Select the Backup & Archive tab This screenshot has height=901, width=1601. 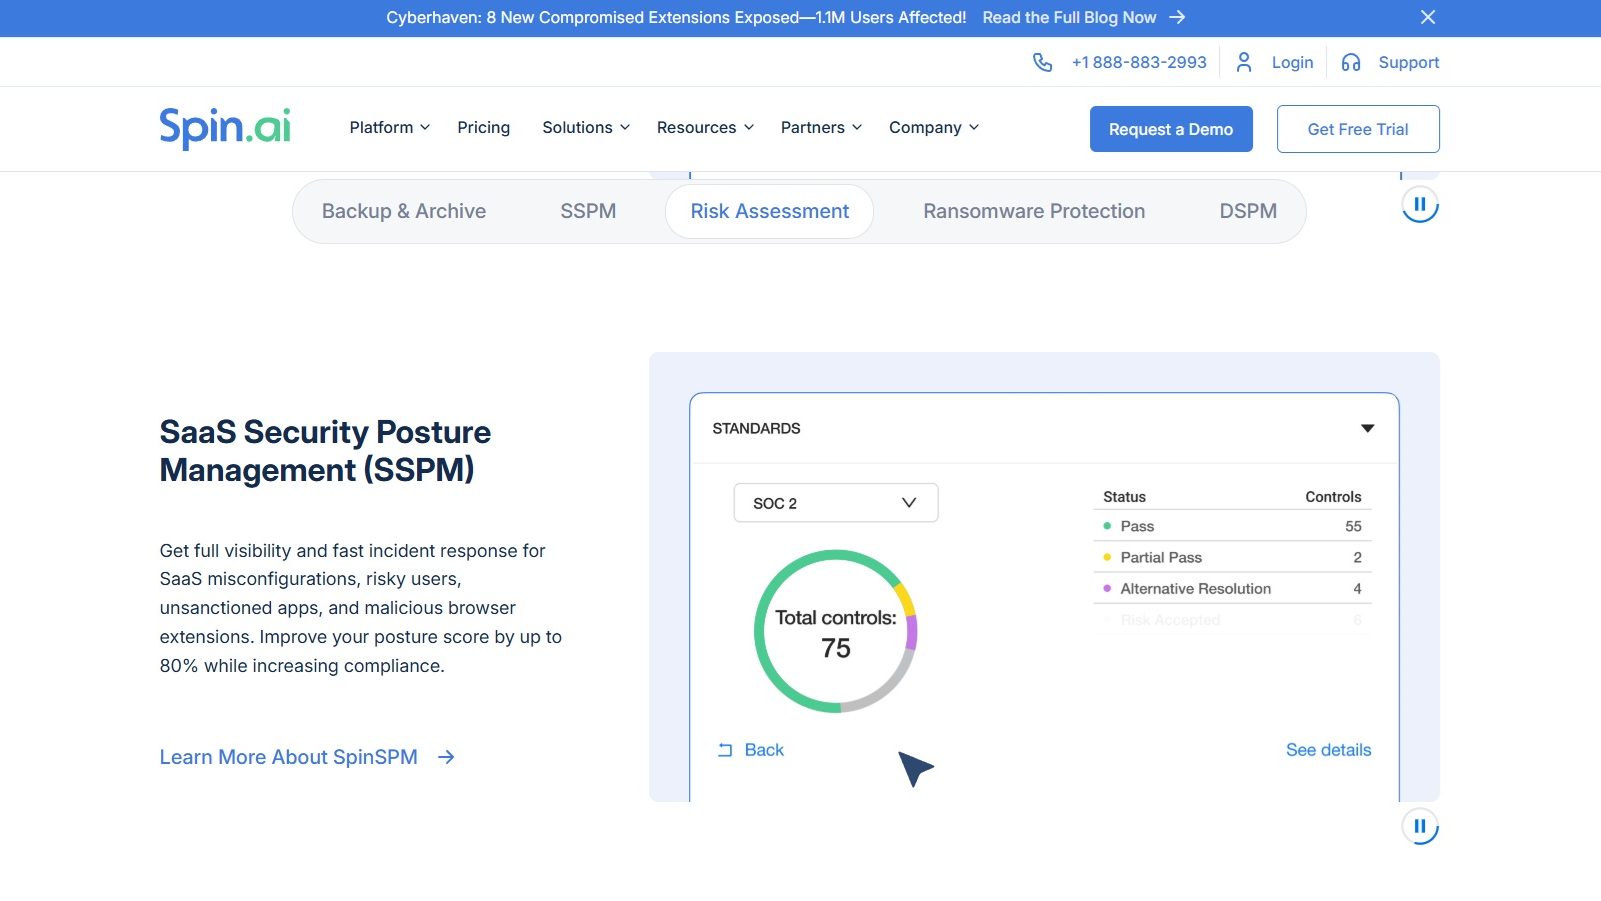404,211
